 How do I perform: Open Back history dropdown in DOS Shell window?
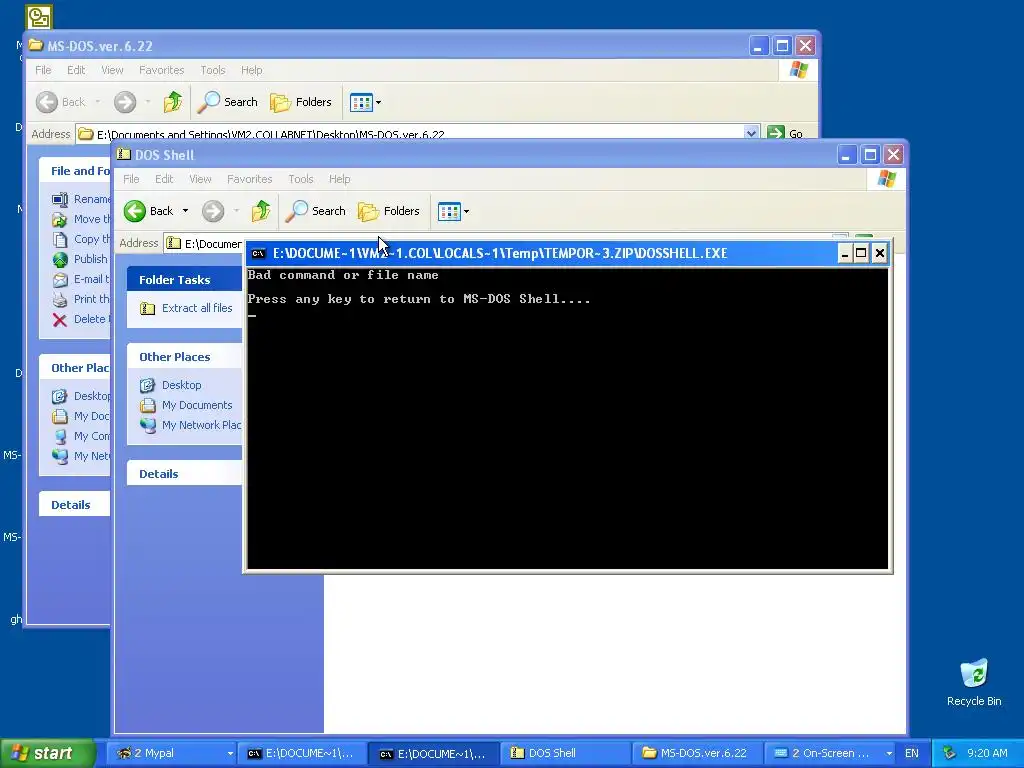point(185,211)
